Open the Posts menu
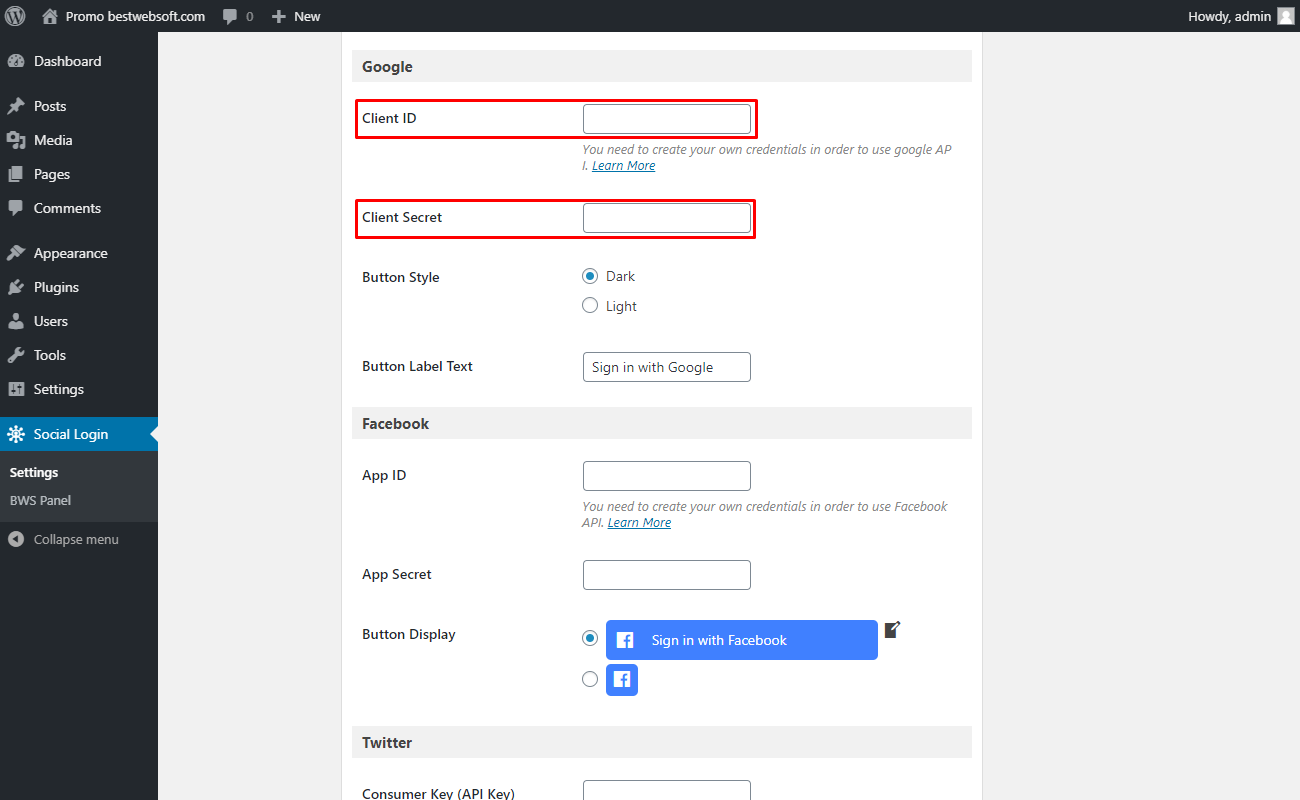Image resolution: width=1300 pixels, height=800 pixels. coord(79,106)
